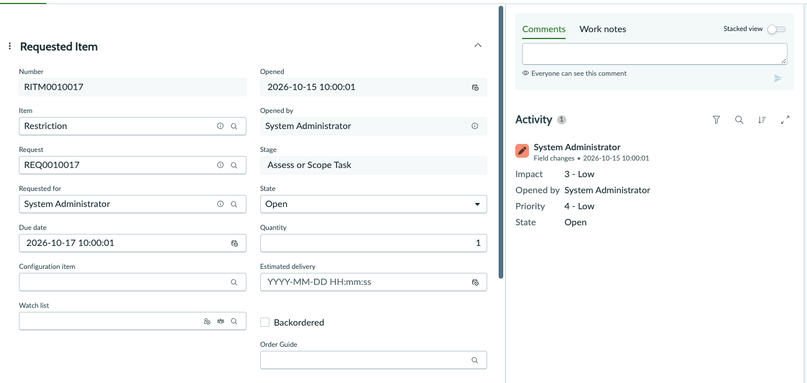Click the Activity count badge

click(x=562, y=120)
